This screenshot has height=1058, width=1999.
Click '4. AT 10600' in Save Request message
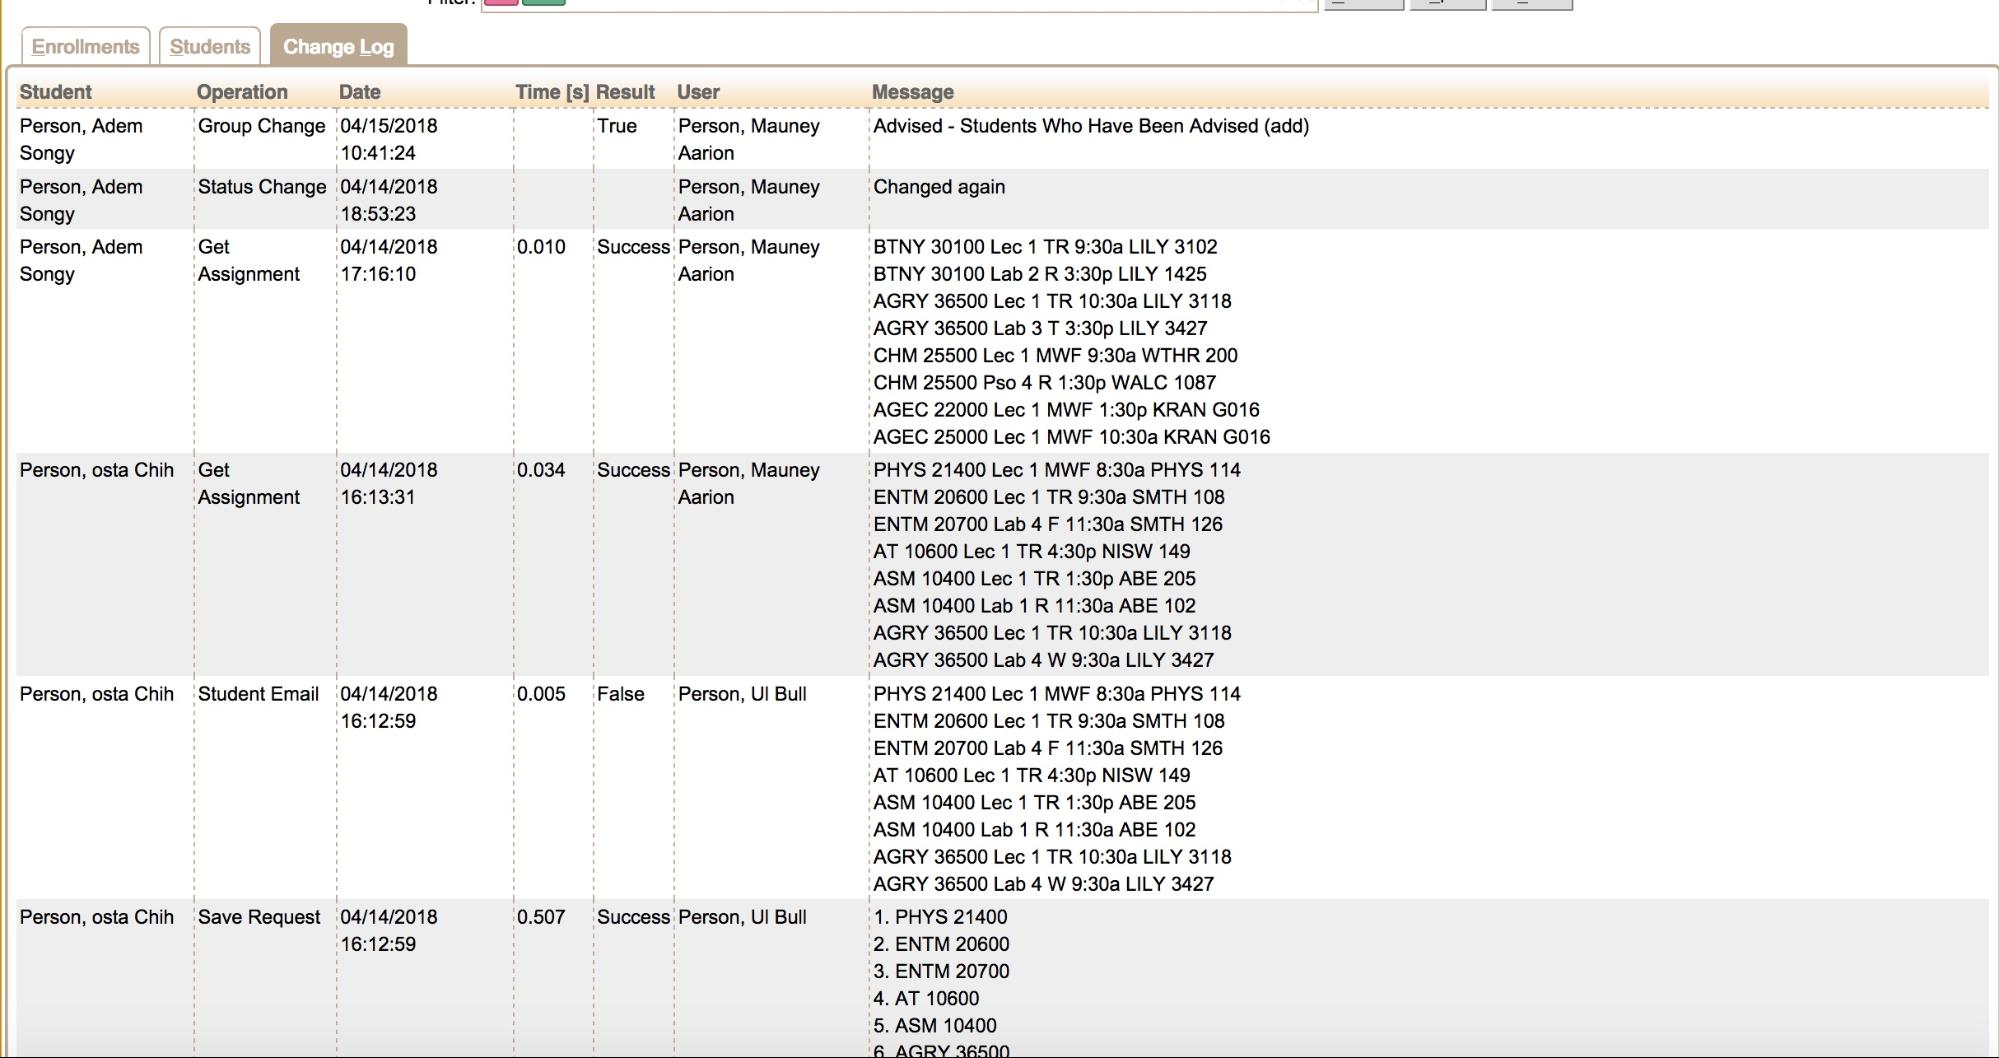click(926, 998)
